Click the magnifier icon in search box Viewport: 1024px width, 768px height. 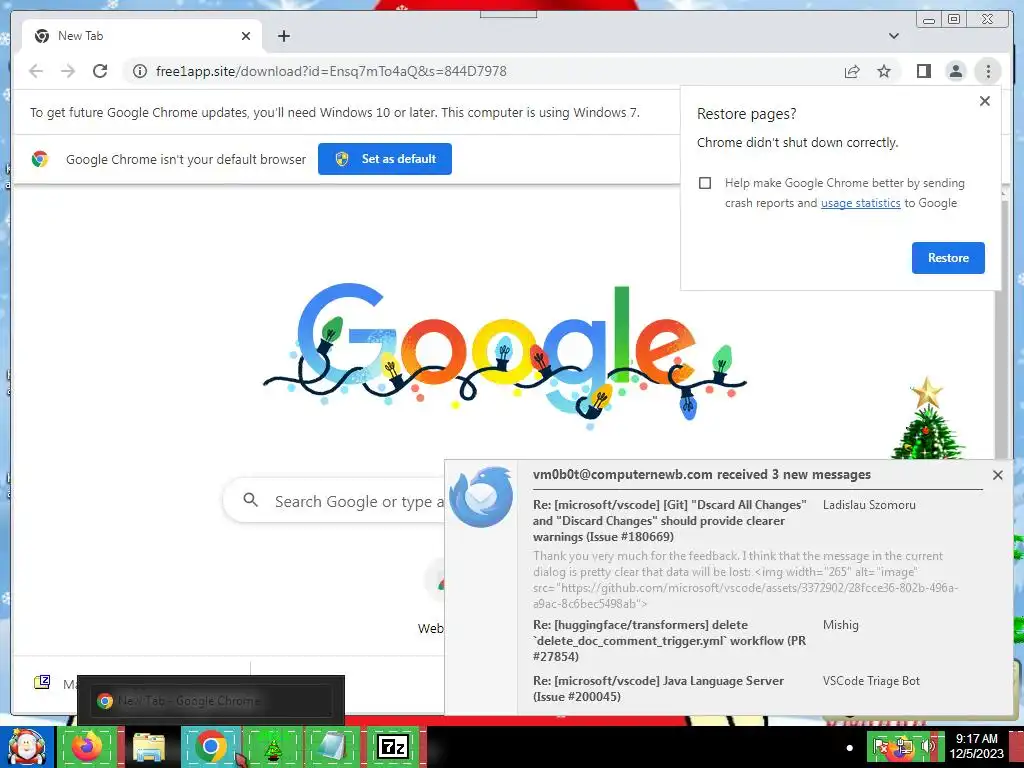pos(250,500)
